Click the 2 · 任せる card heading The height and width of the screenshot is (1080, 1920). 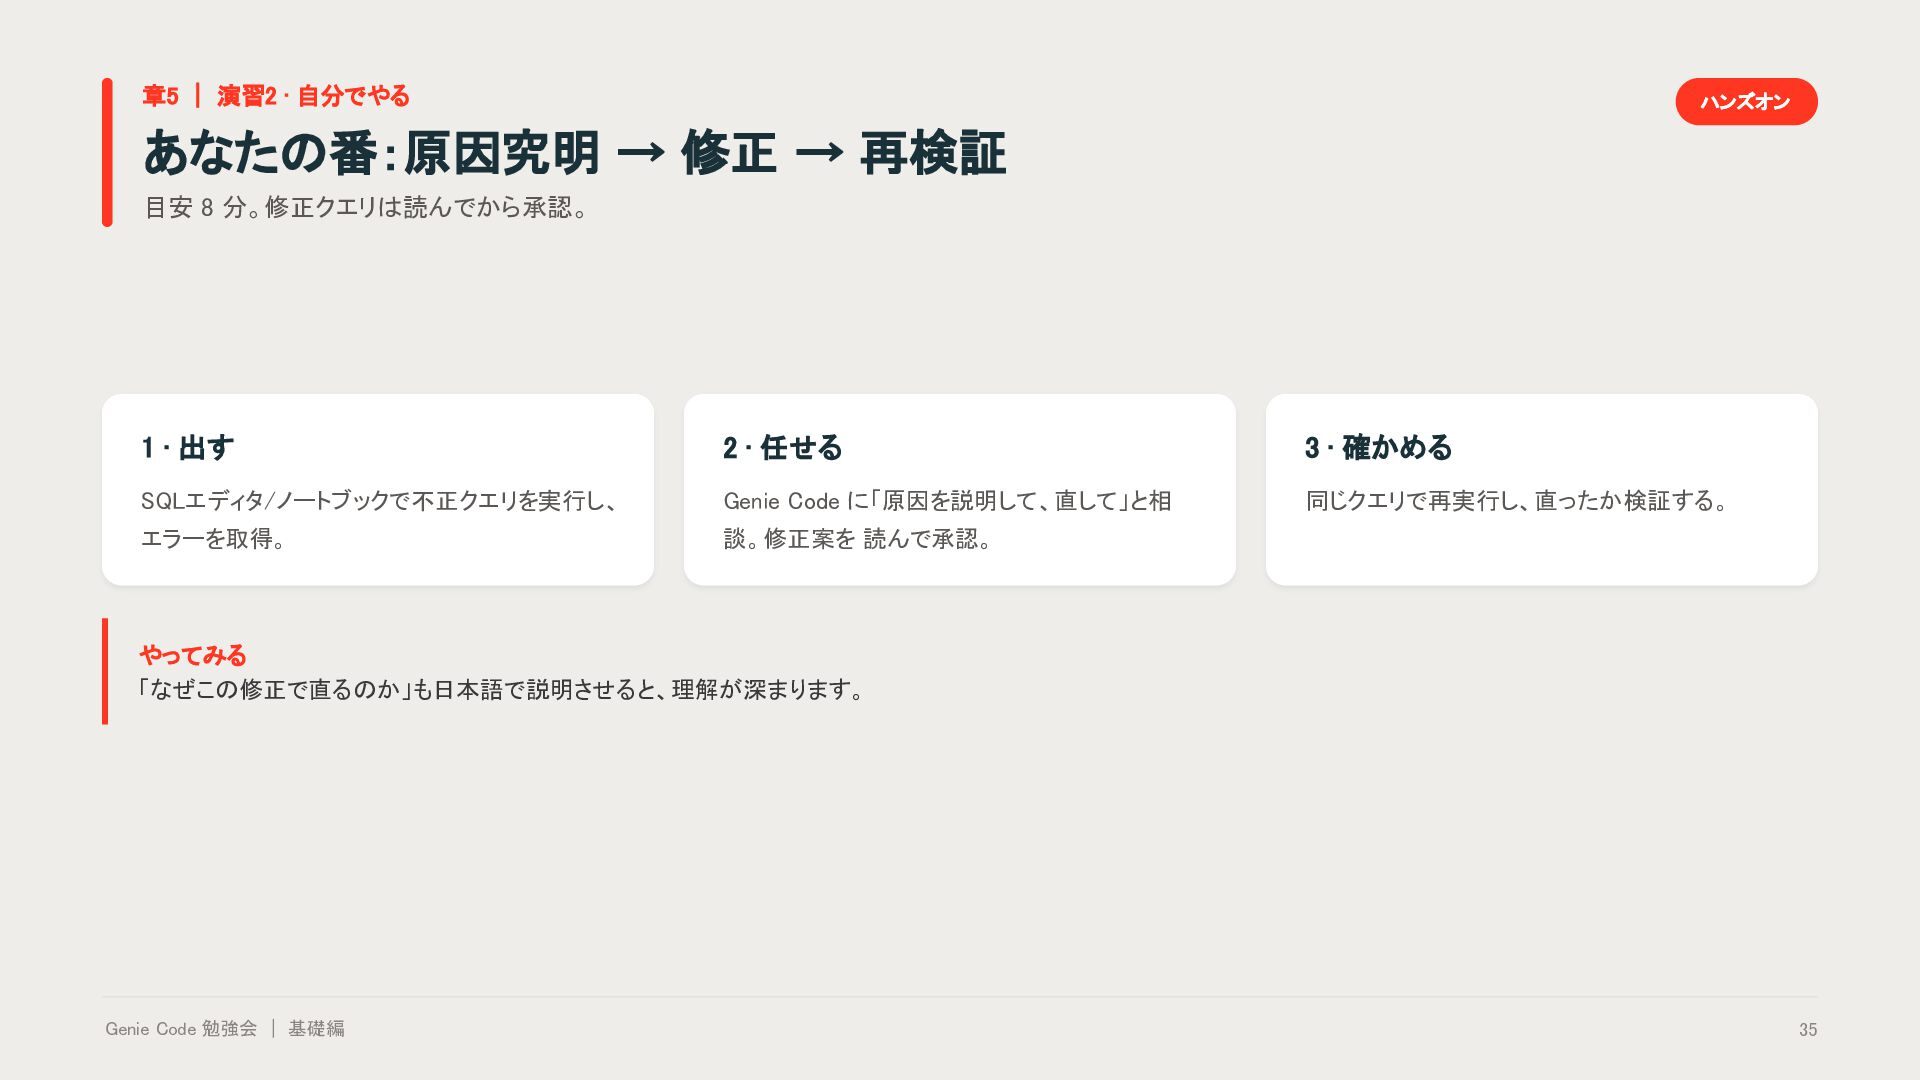[783, 447]
